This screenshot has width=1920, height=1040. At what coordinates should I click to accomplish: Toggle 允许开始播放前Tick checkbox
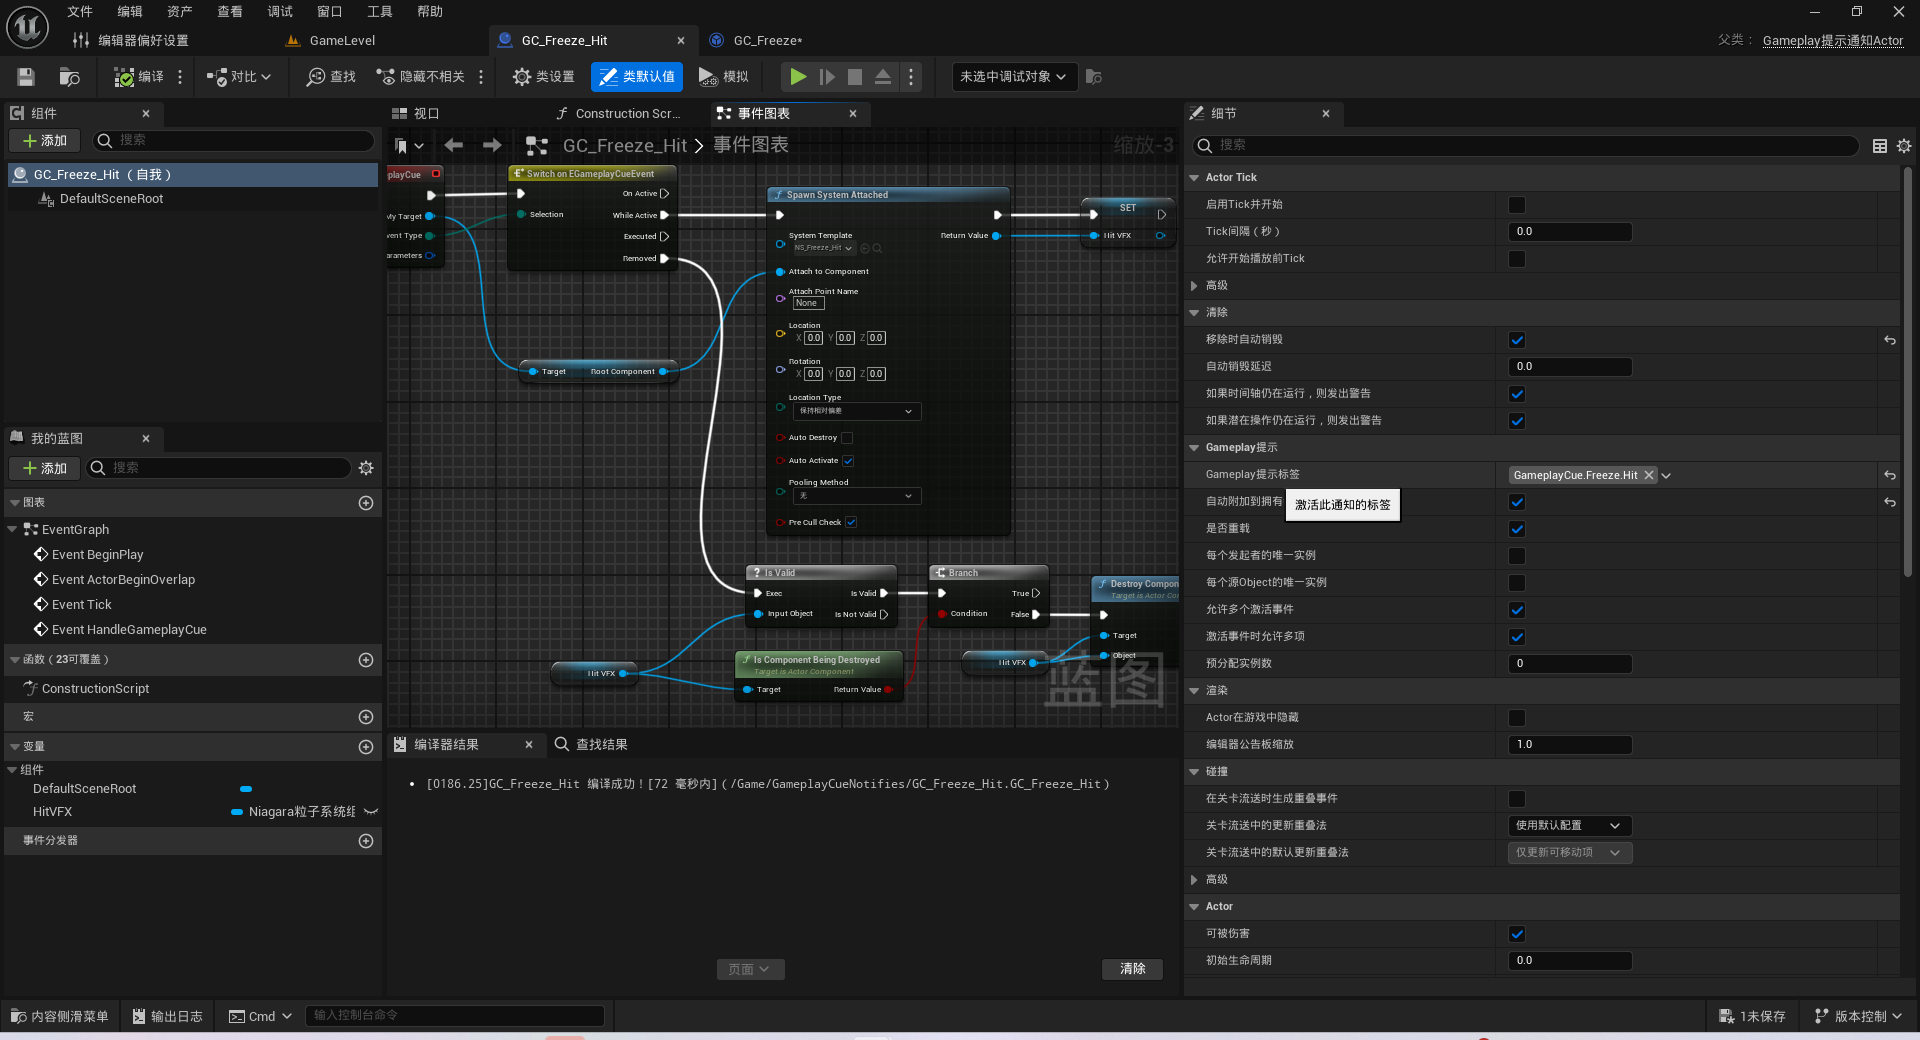pos(1517,259)
